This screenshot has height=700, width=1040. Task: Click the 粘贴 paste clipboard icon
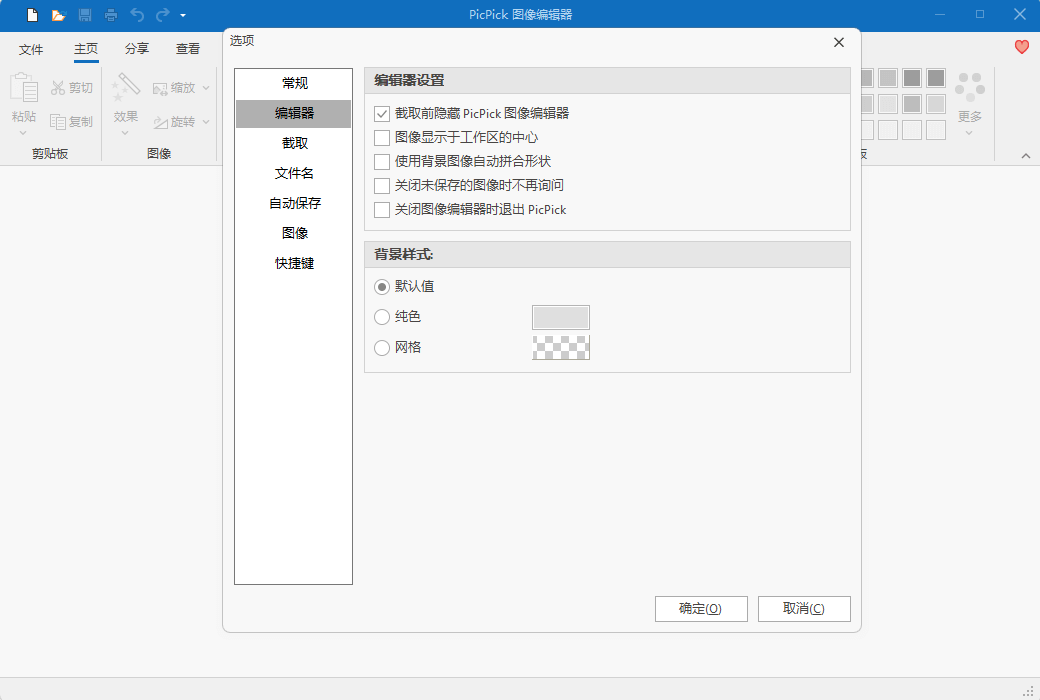click(x=24, y=88)
